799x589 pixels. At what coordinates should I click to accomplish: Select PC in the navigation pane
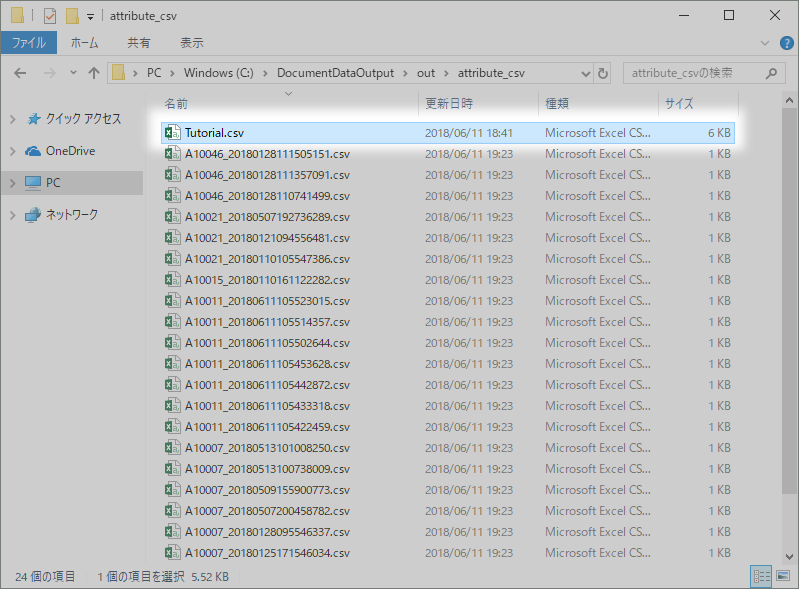53,183
